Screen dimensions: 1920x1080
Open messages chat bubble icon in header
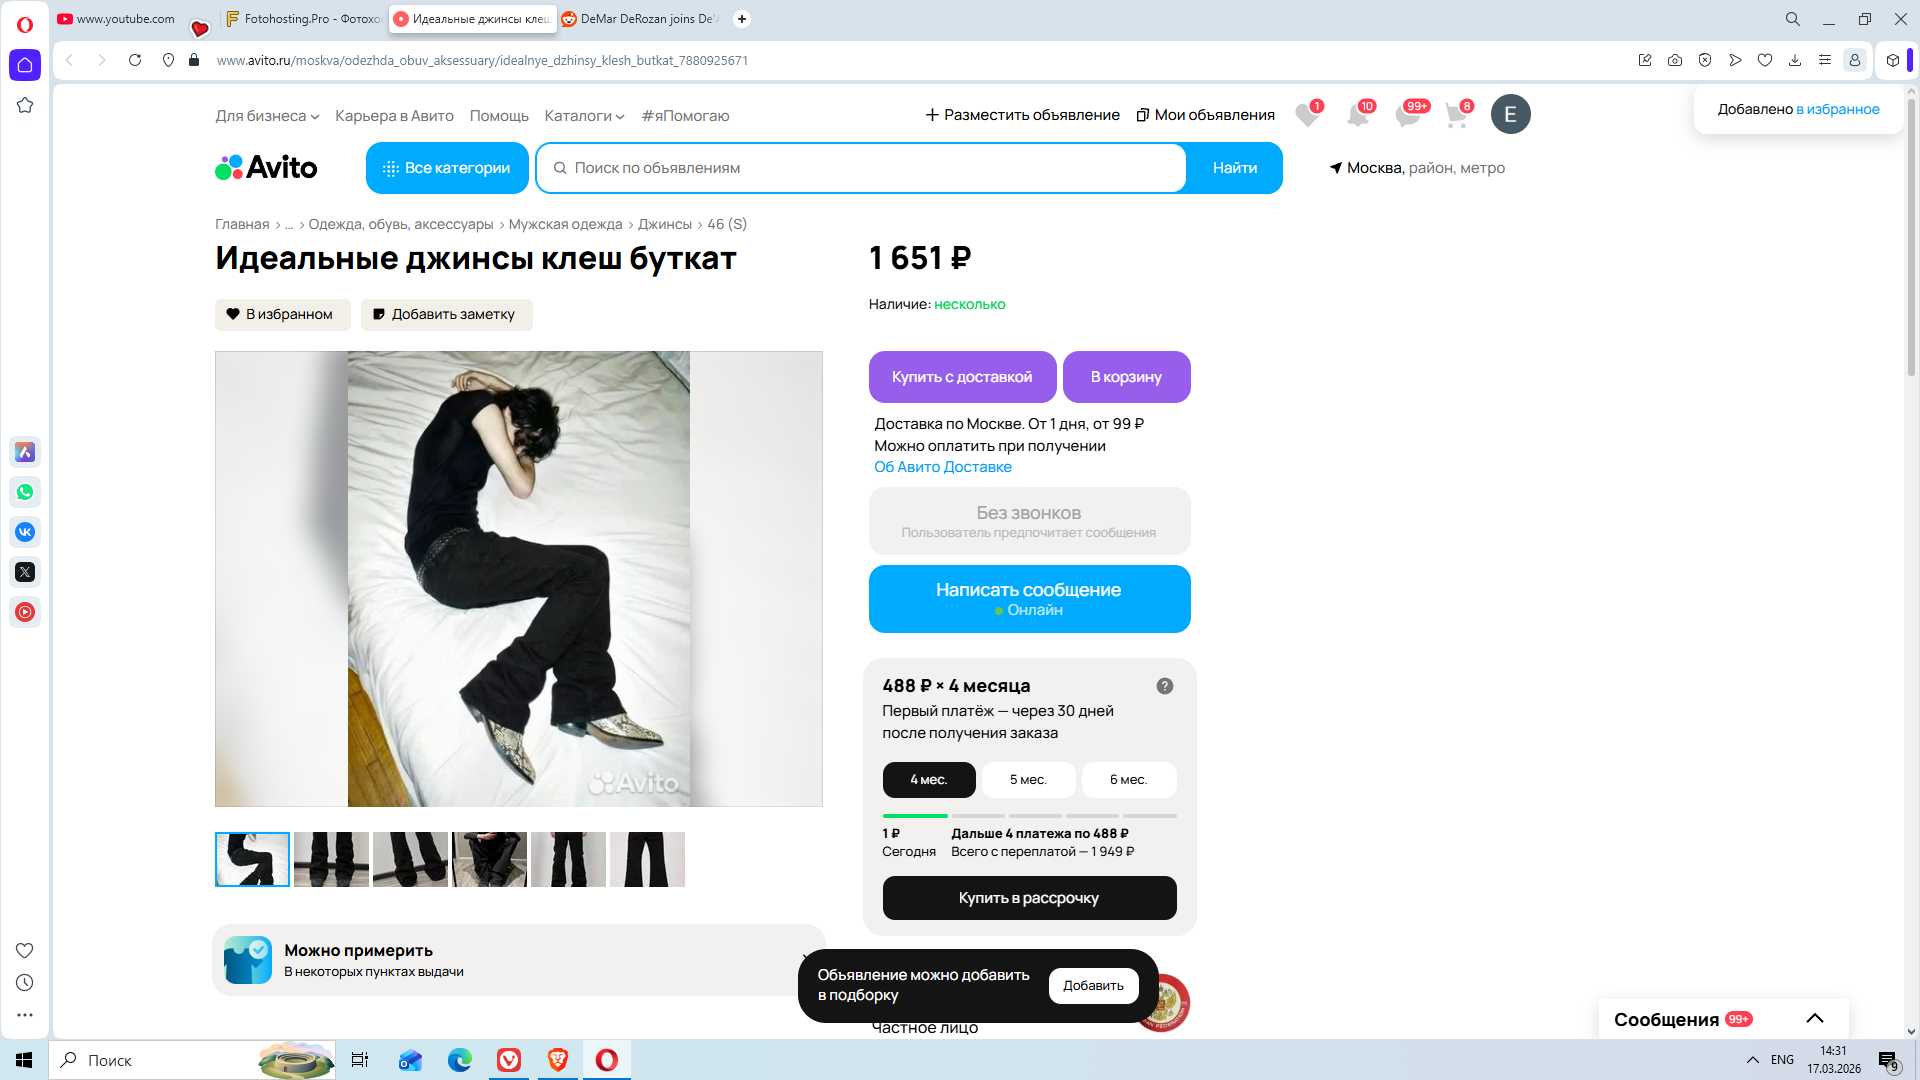tap(1408, 115)
